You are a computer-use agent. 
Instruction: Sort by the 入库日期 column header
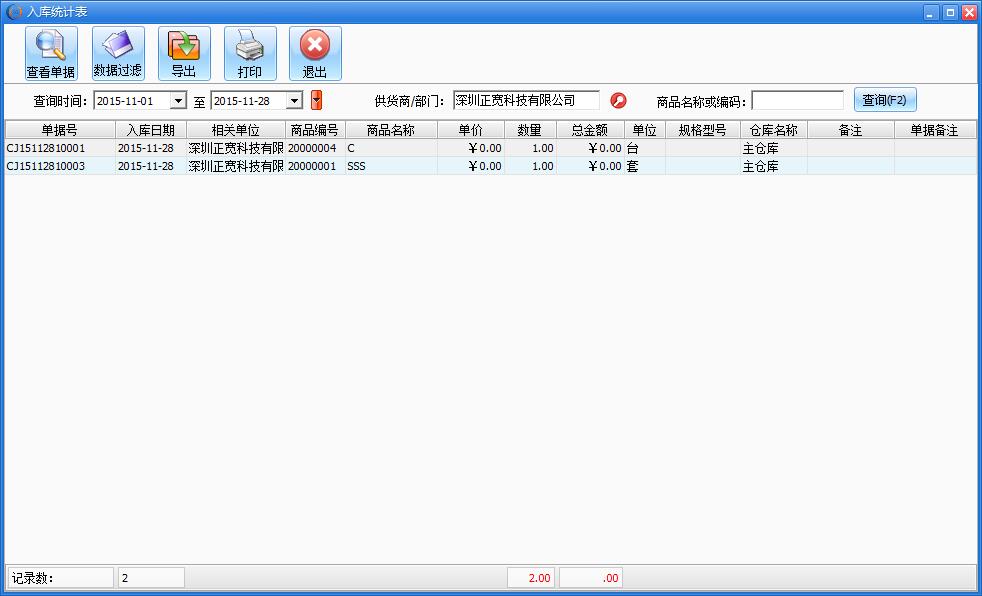(151, 130)
